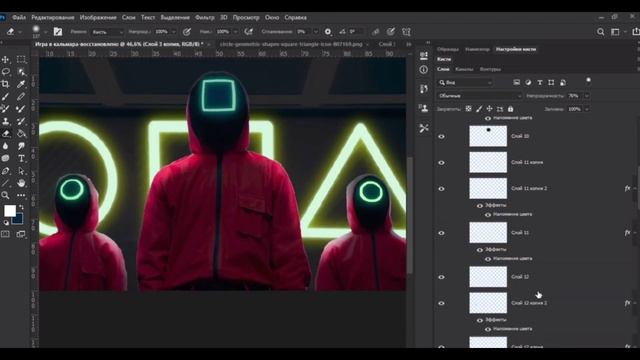This screenshot has width=640, height=360.
Task: Select the Brush tool in left toolbar
Action: 5,97
